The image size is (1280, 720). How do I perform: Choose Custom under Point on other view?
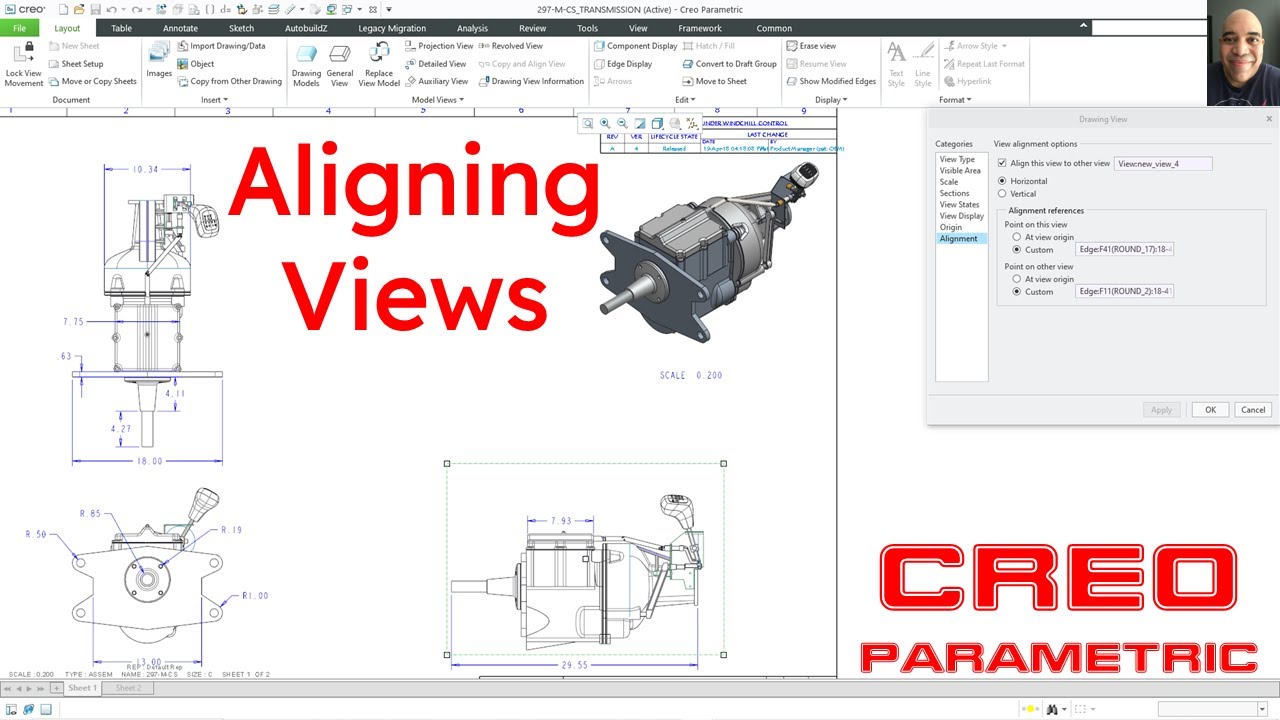coord(1017,292)
